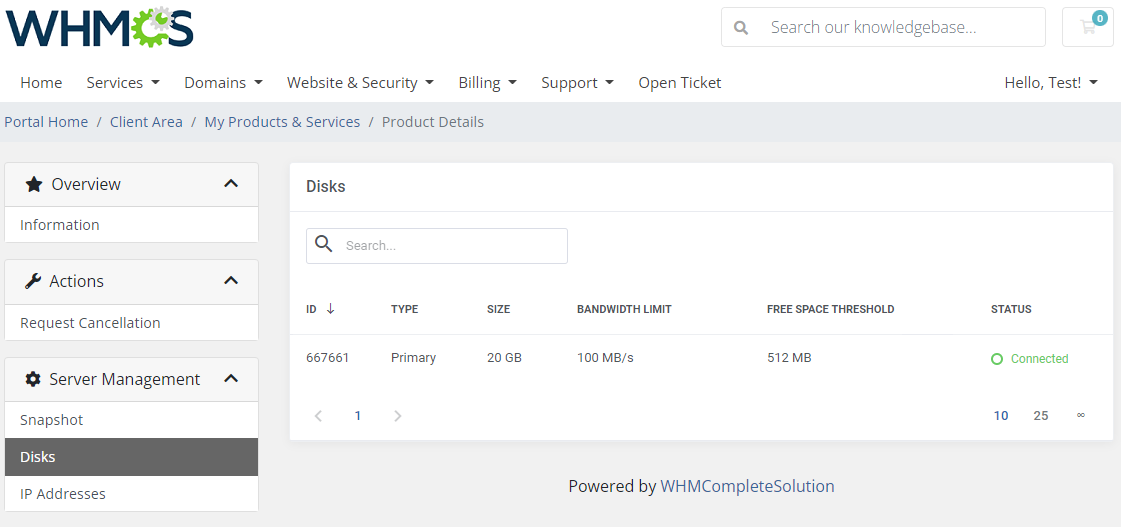Click the WHMCS logo
This screenshot has height=527, width=1121.
[x=99, y=27]
